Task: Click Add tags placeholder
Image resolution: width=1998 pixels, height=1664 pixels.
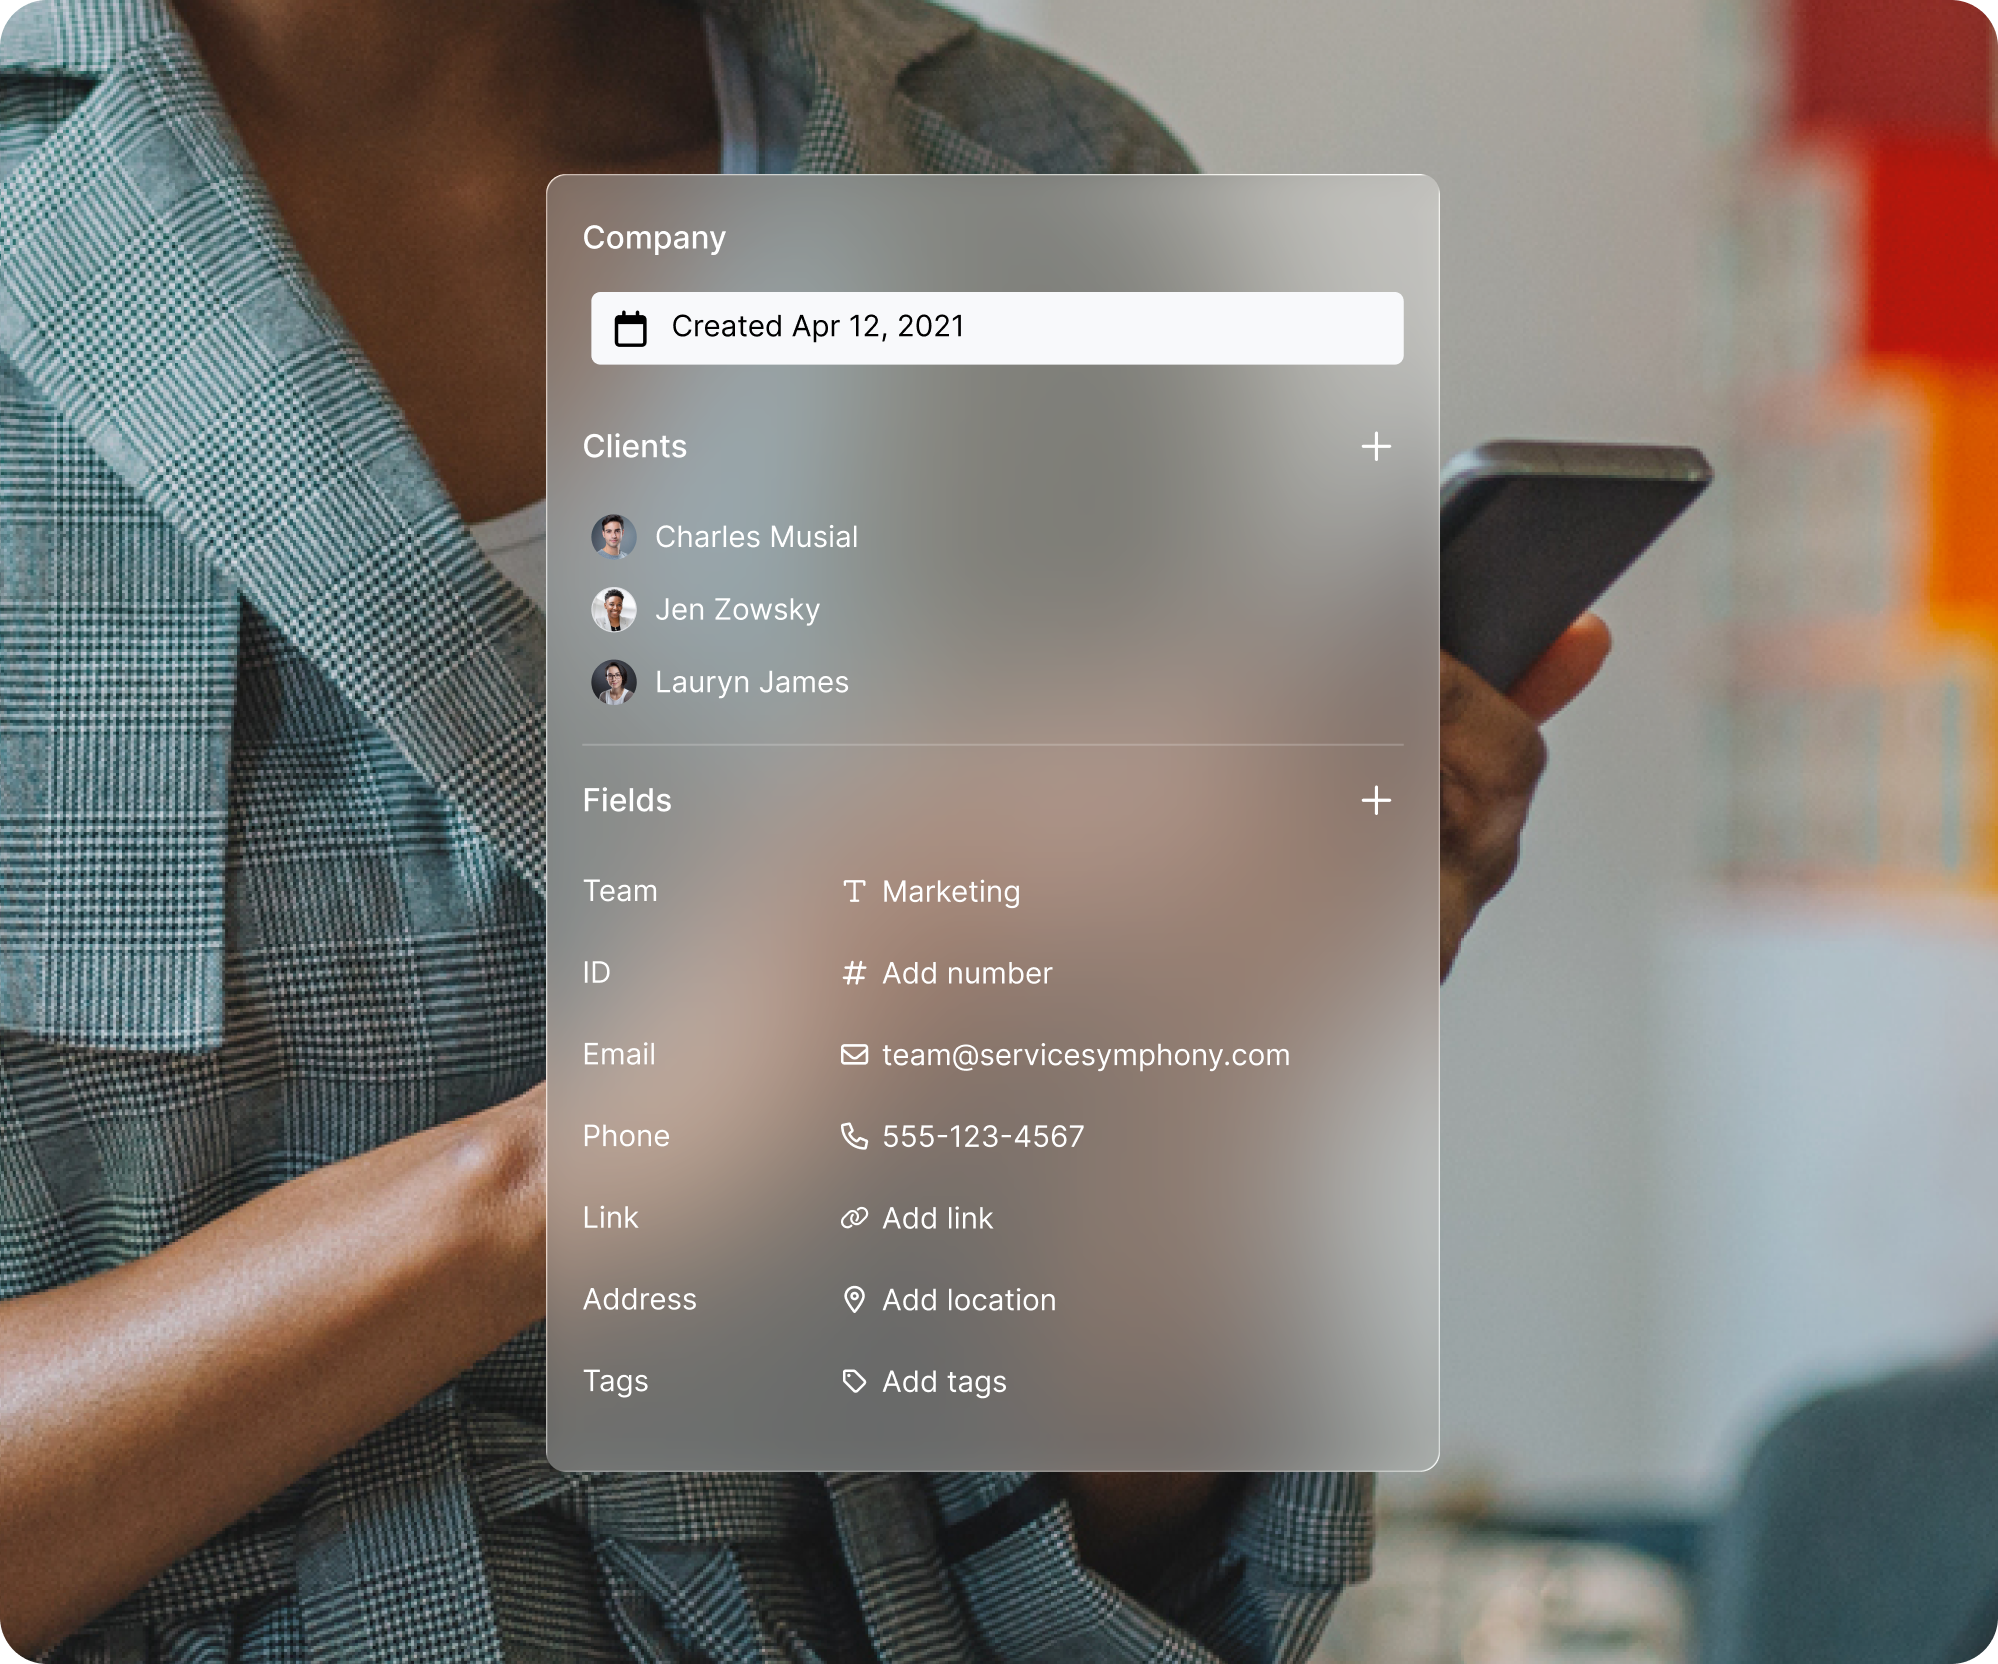Action: click(x=943, y=1382)
